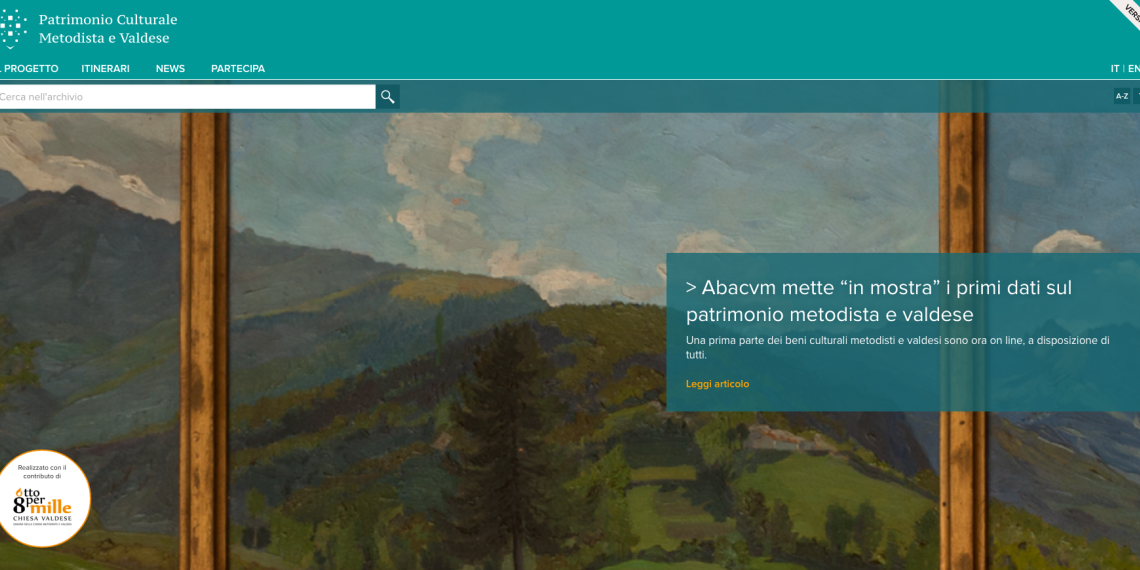Open the A-Z index button
Viewport: 1140px width, 570px height.
(1122, 96)
